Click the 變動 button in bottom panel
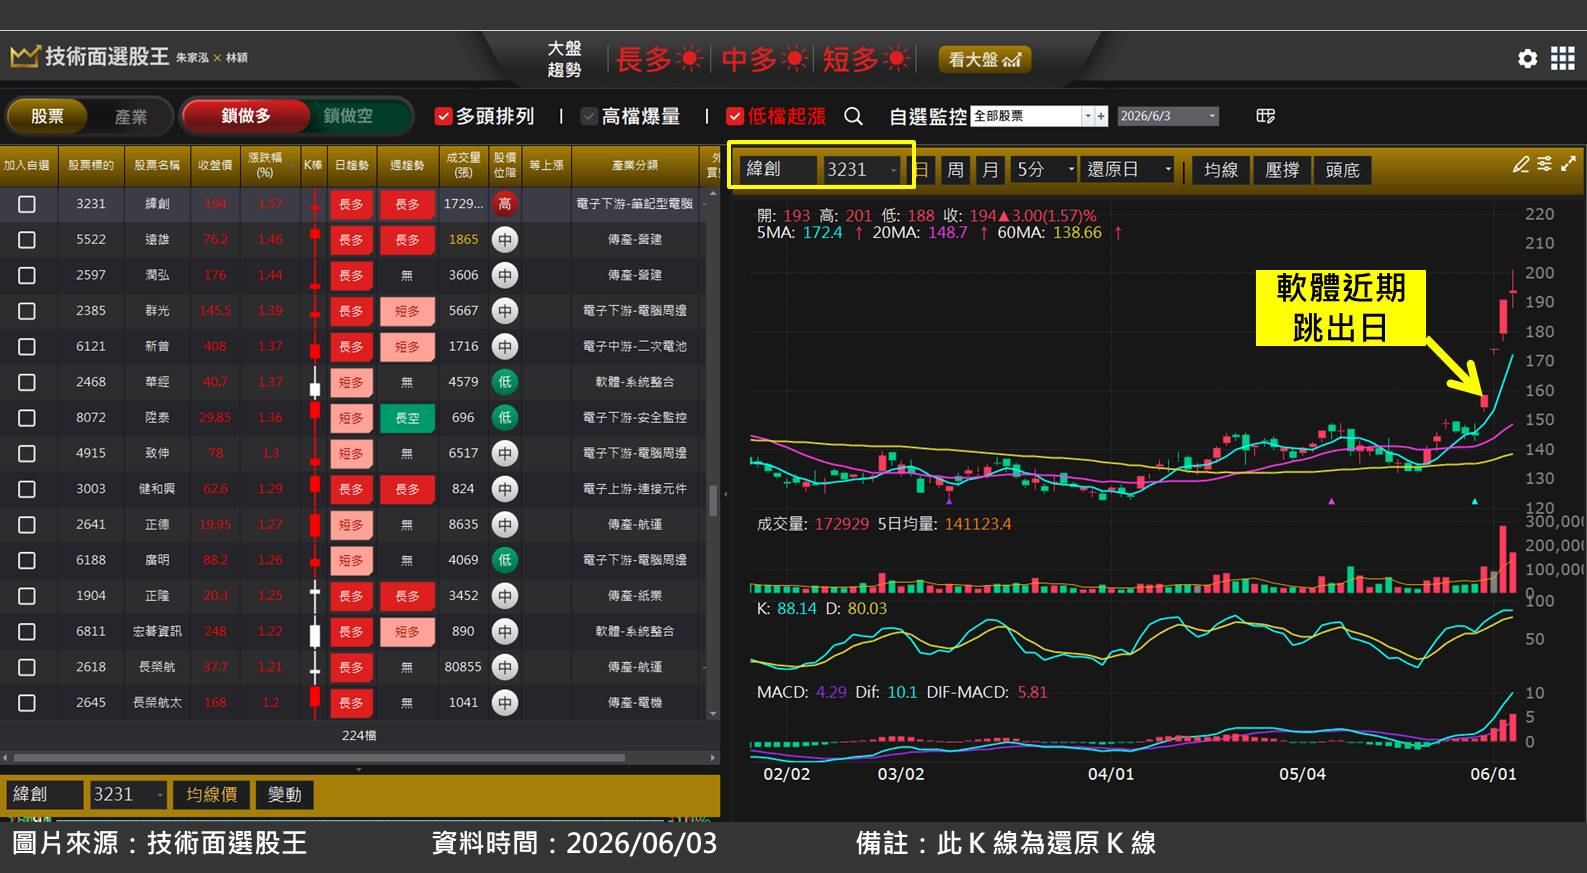The height and width of the screenshot is (873, 1587). 285,795
